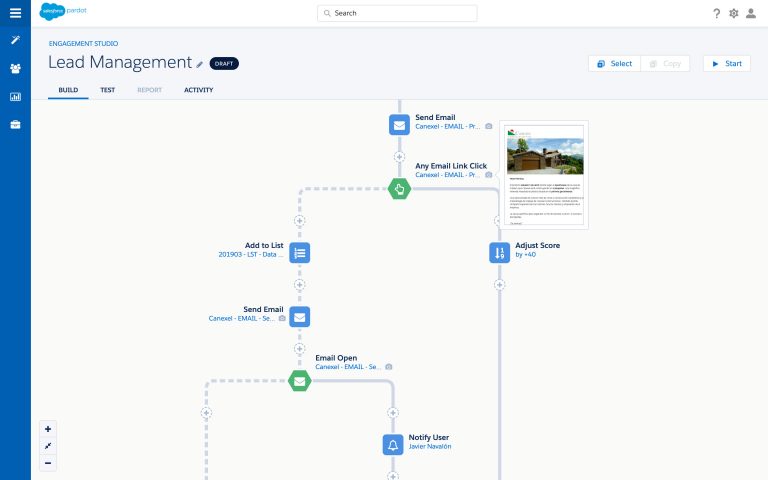Open the help question mark icon
This screenshot has height=480, width=768.
click(x=716, y=13)
